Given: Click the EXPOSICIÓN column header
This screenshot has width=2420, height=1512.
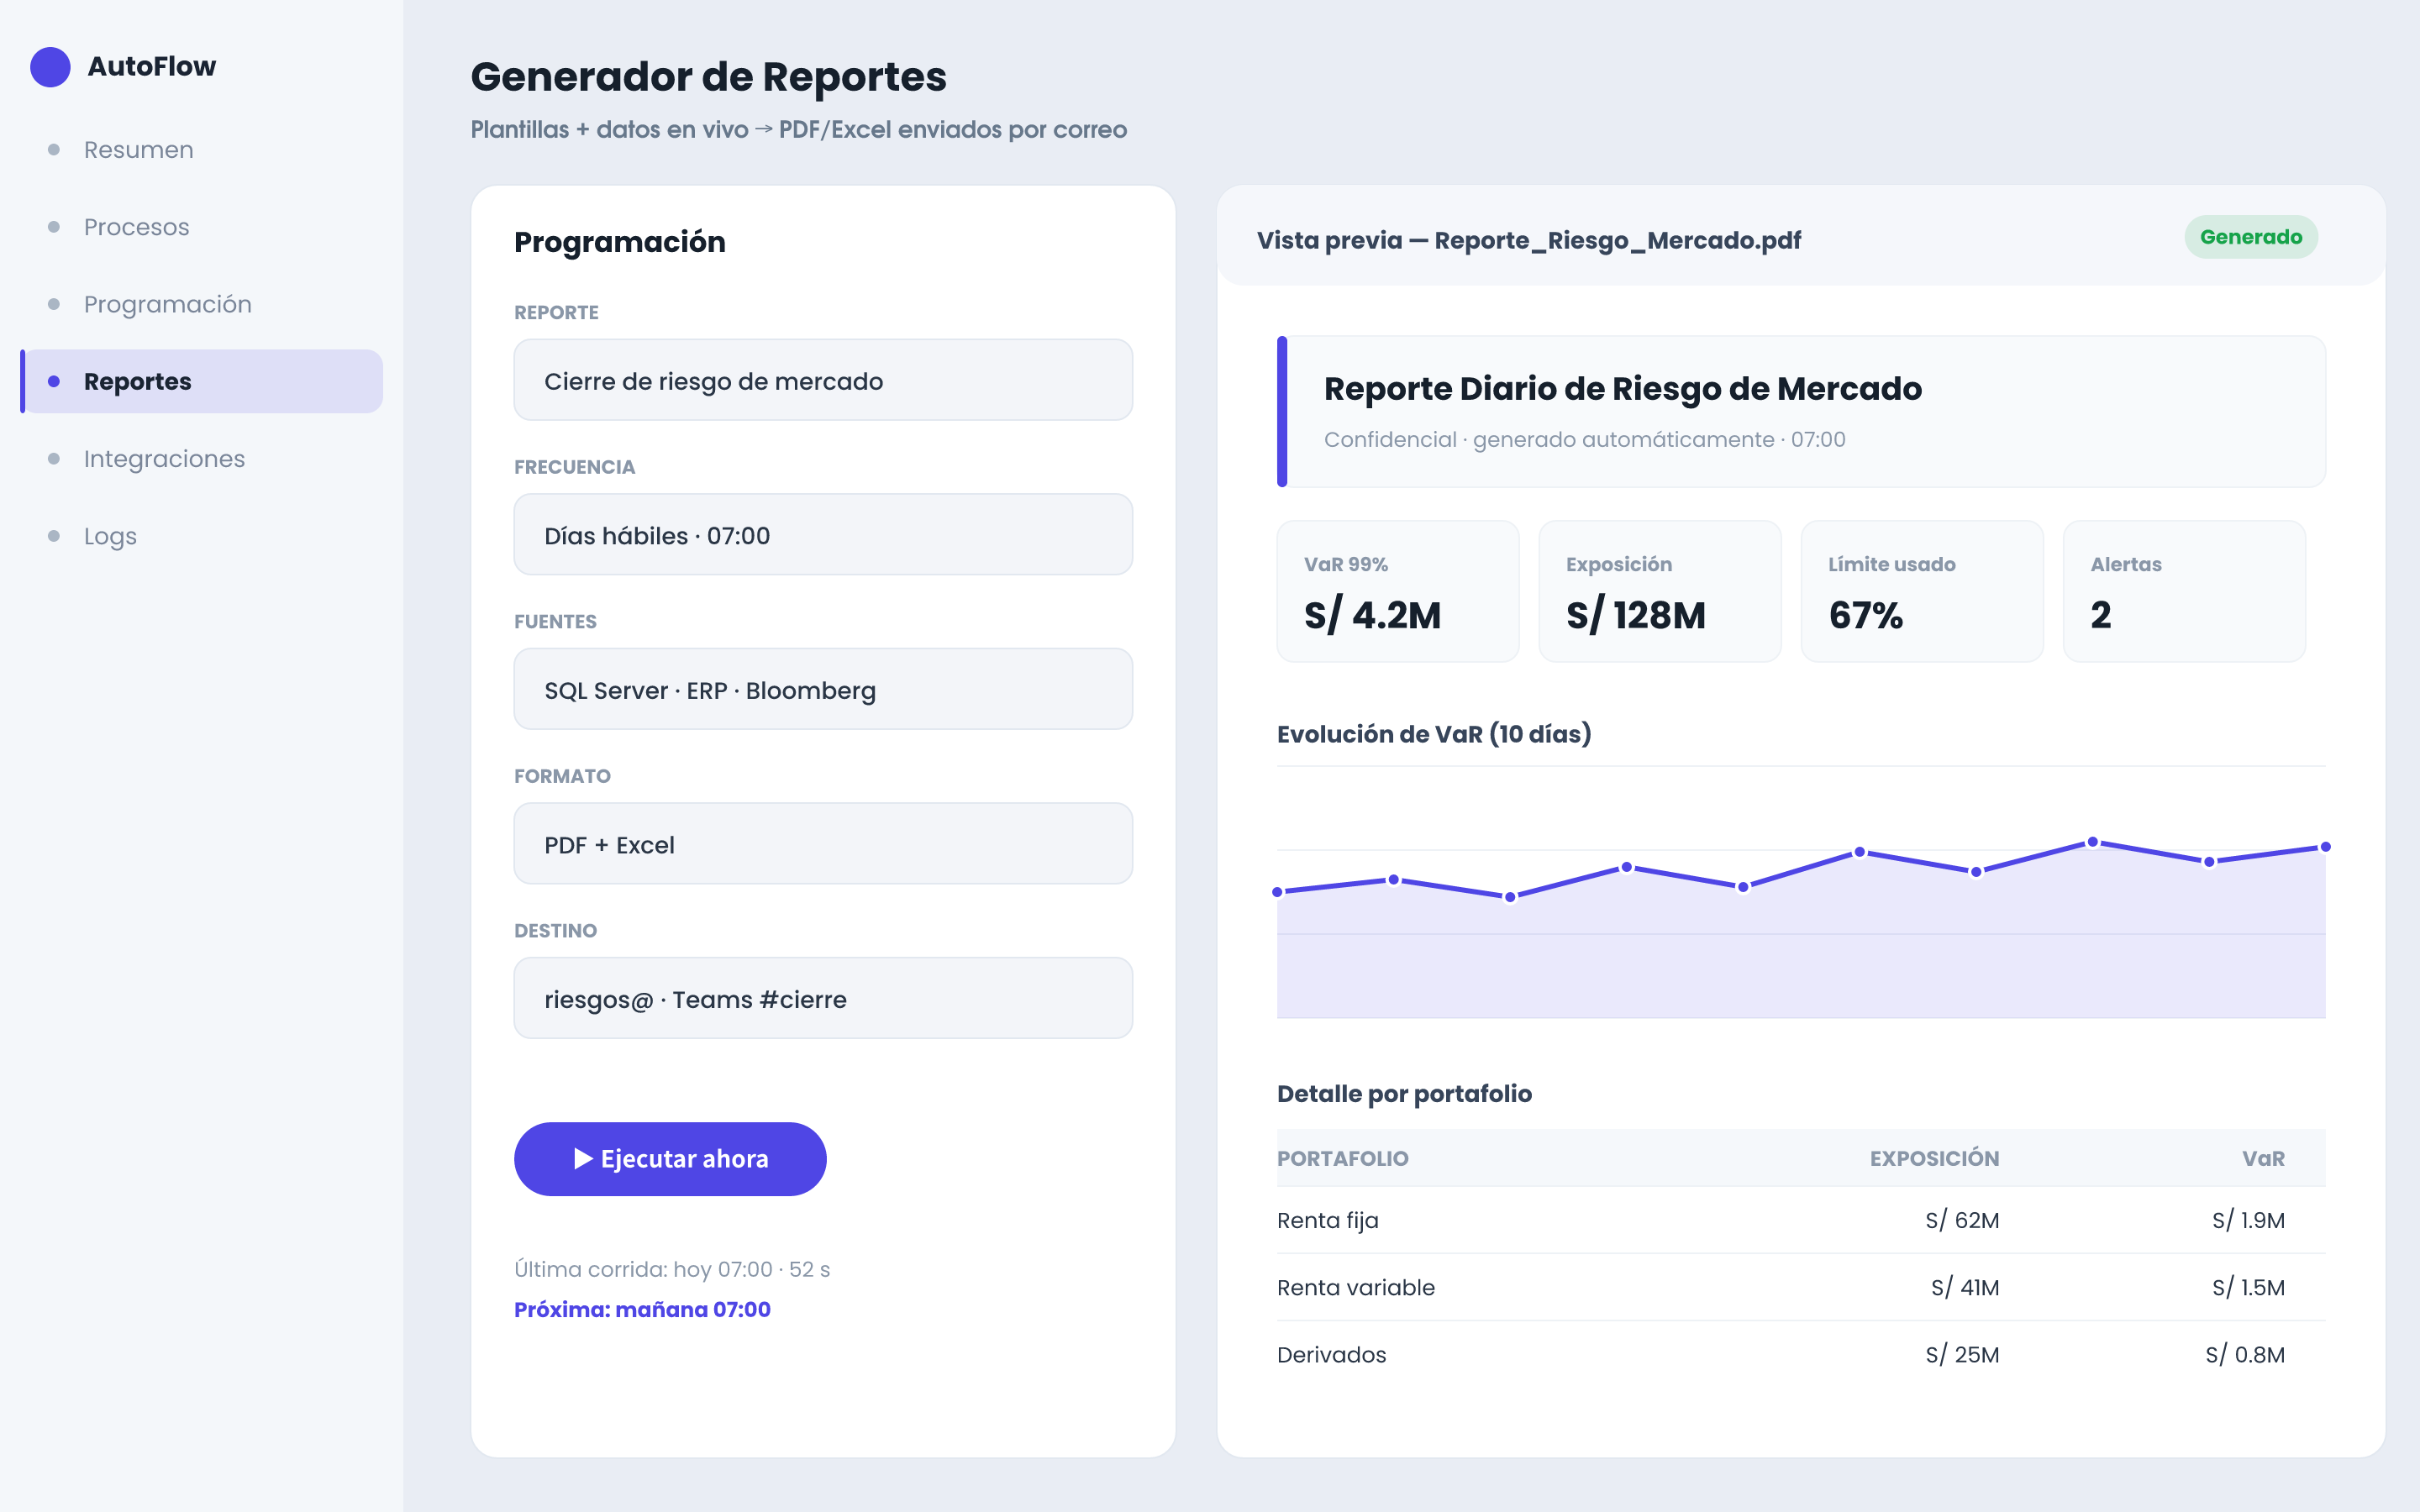Looking at the screenshot, I should [1934, 1158].
